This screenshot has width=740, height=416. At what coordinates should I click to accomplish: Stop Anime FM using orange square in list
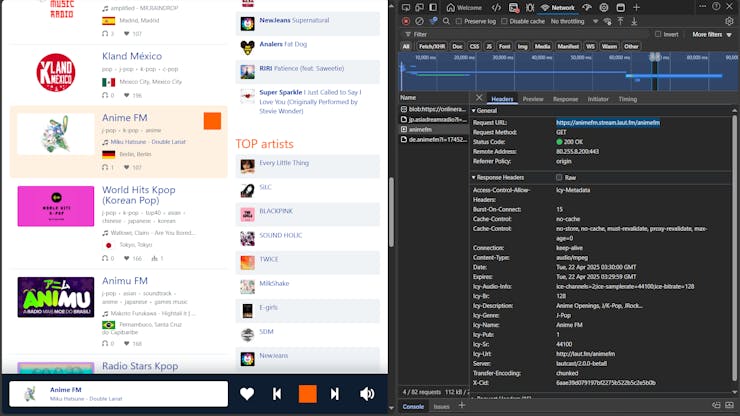(x=212, y=121)
